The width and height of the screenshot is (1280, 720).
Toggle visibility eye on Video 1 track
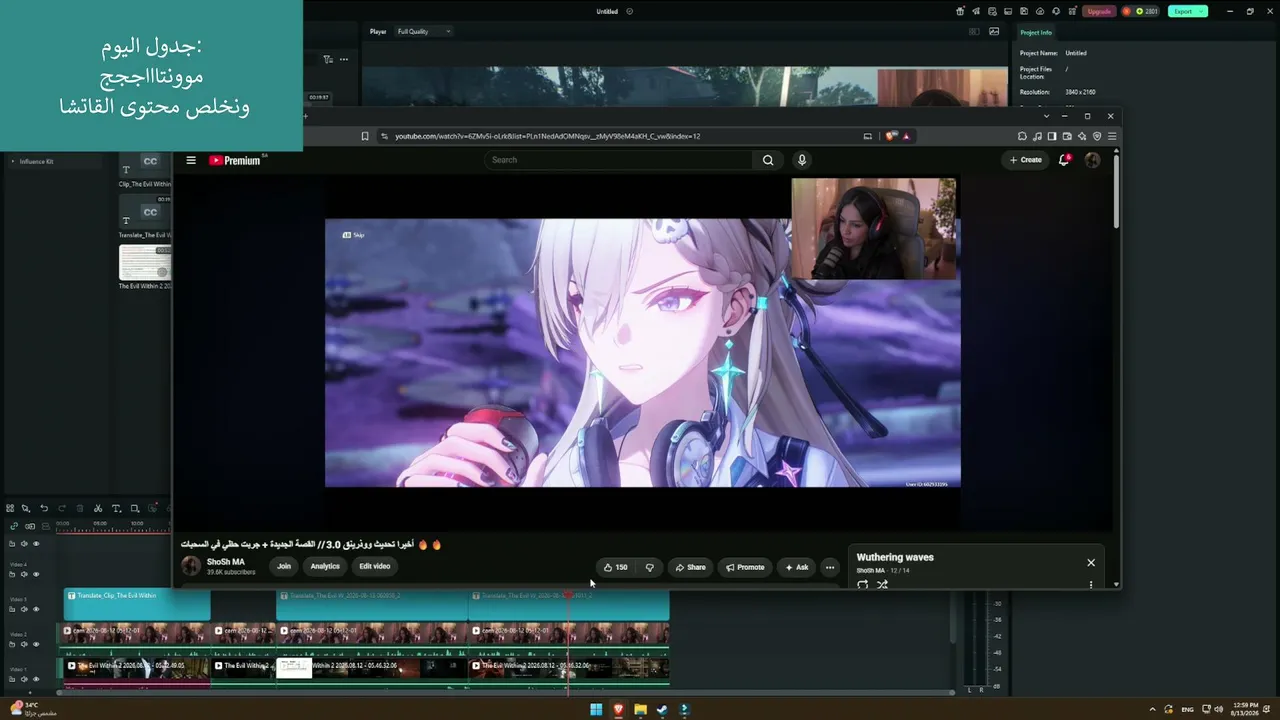[x=36, y=679]
